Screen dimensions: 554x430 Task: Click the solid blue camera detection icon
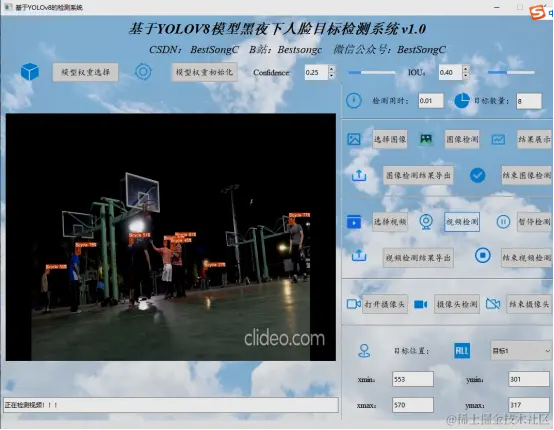pyautogui.click(x=420, y=304)
